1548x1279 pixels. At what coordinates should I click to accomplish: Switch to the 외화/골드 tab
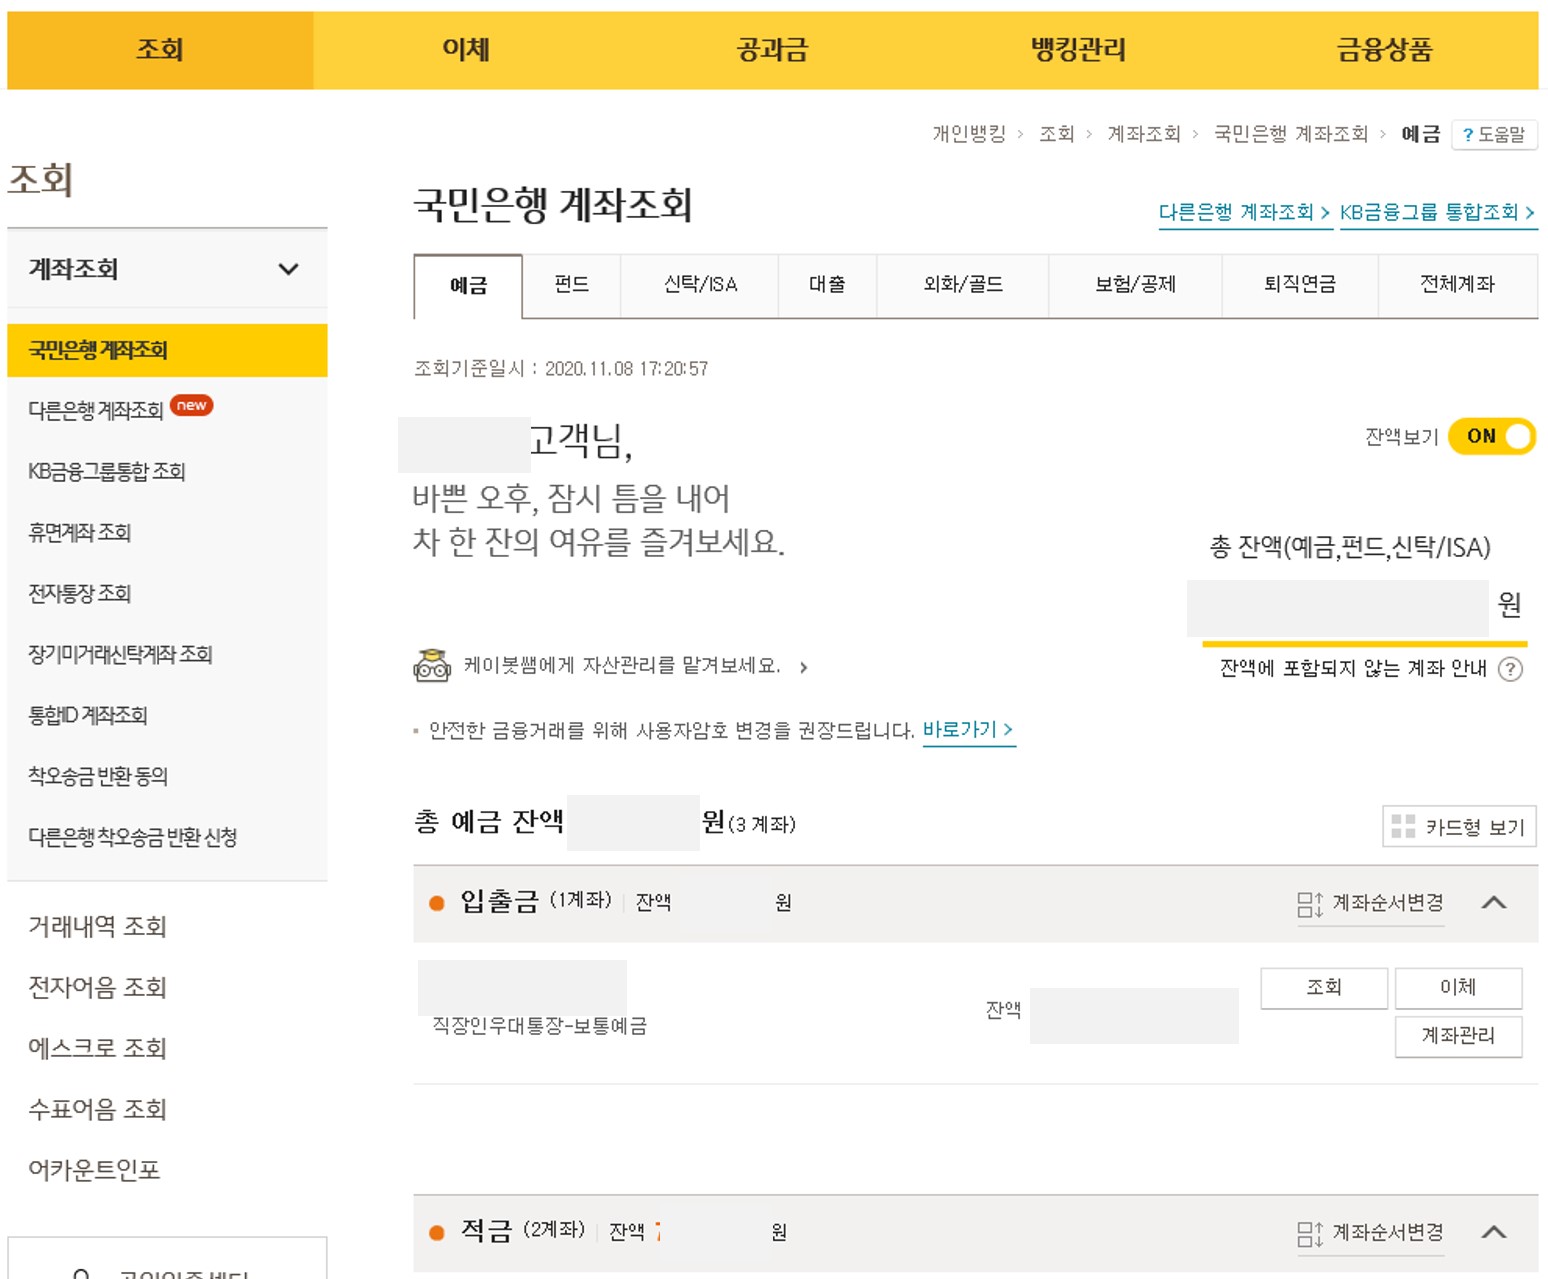[x=963, y=285]
